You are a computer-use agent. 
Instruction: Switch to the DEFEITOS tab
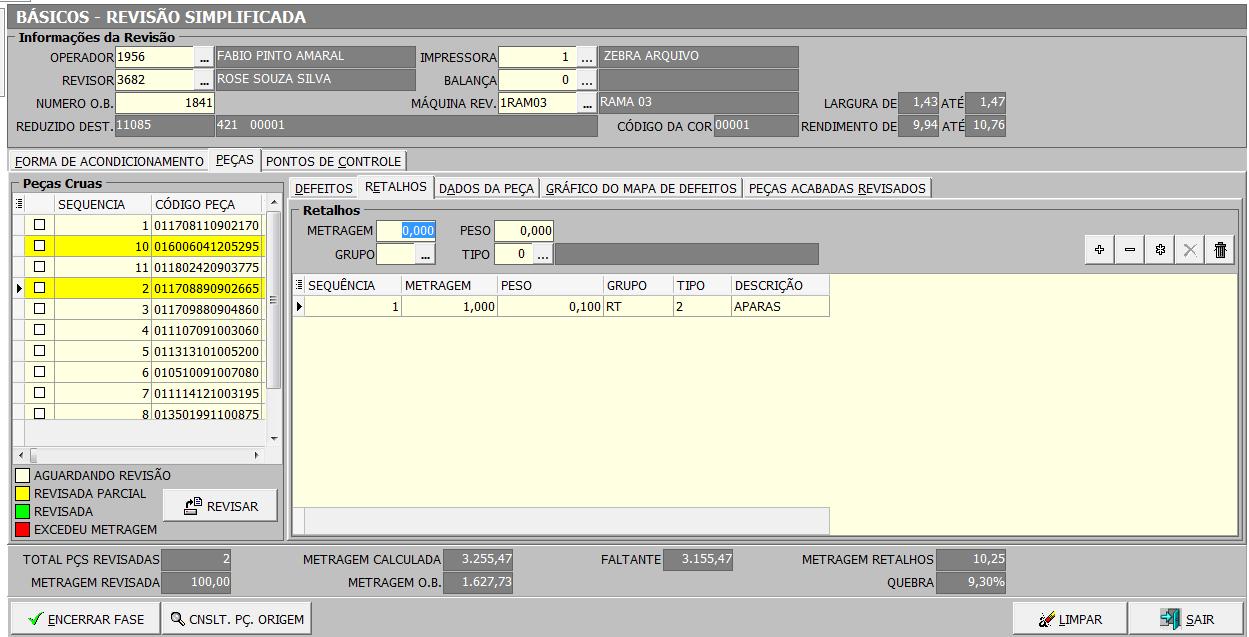click(x=323, y=188)
